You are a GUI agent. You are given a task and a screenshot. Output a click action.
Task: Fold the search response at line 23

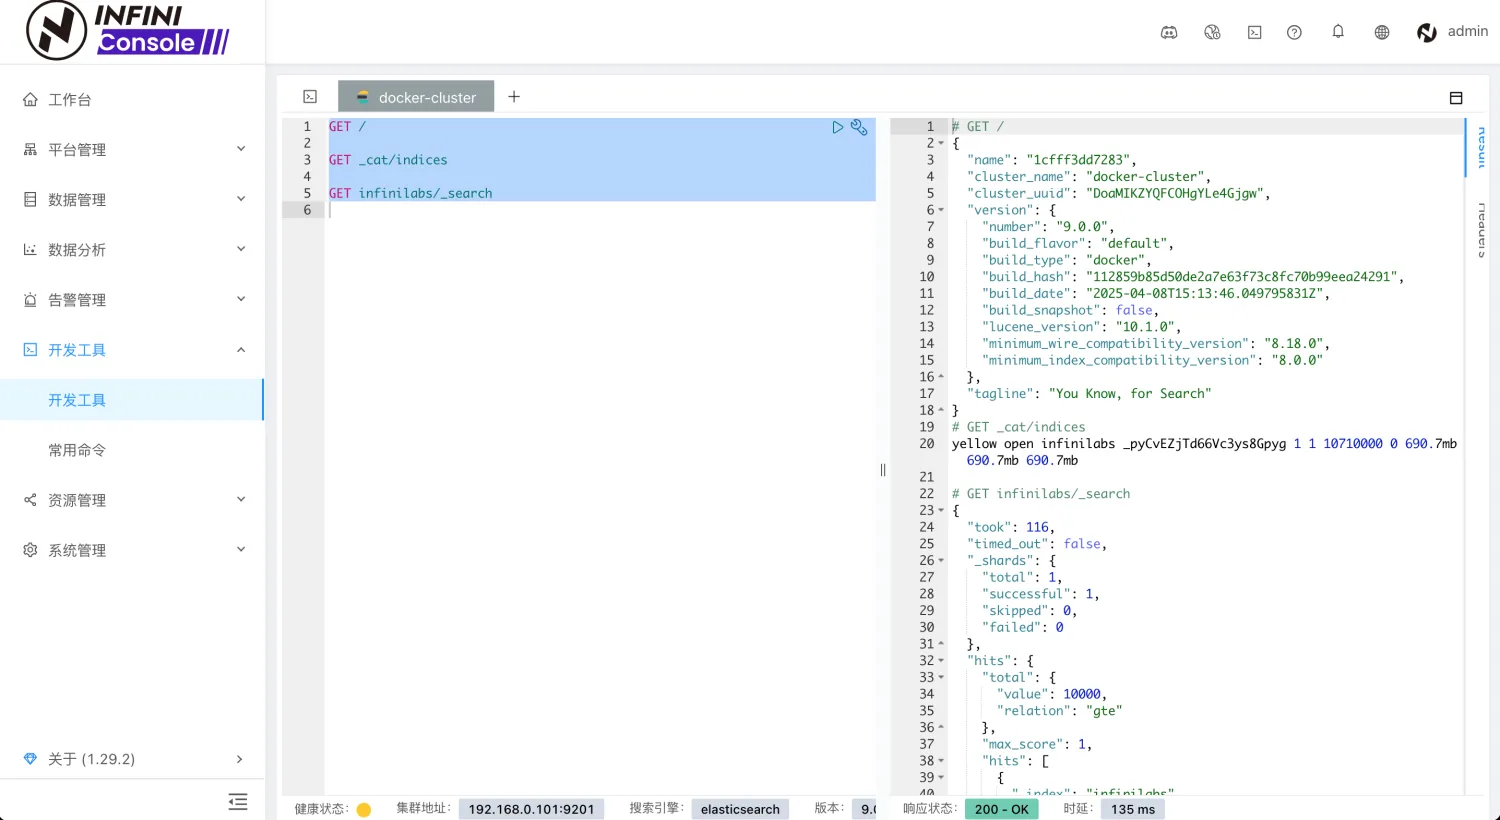pyautogui.click(x=941, y=510)
